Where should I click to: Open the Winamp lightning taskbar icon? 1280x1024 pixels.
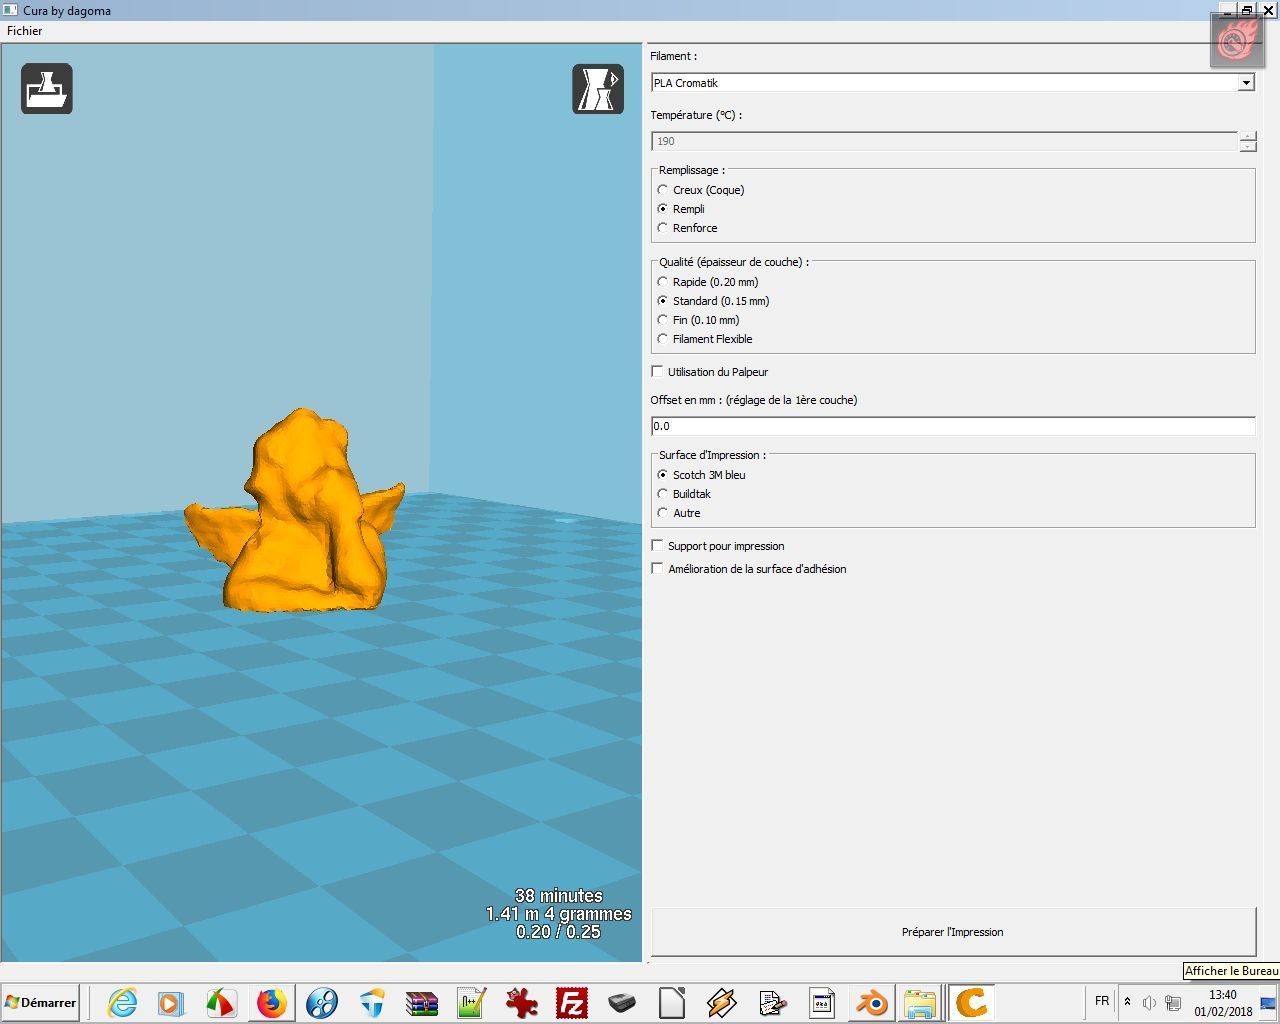(721, 1003)
